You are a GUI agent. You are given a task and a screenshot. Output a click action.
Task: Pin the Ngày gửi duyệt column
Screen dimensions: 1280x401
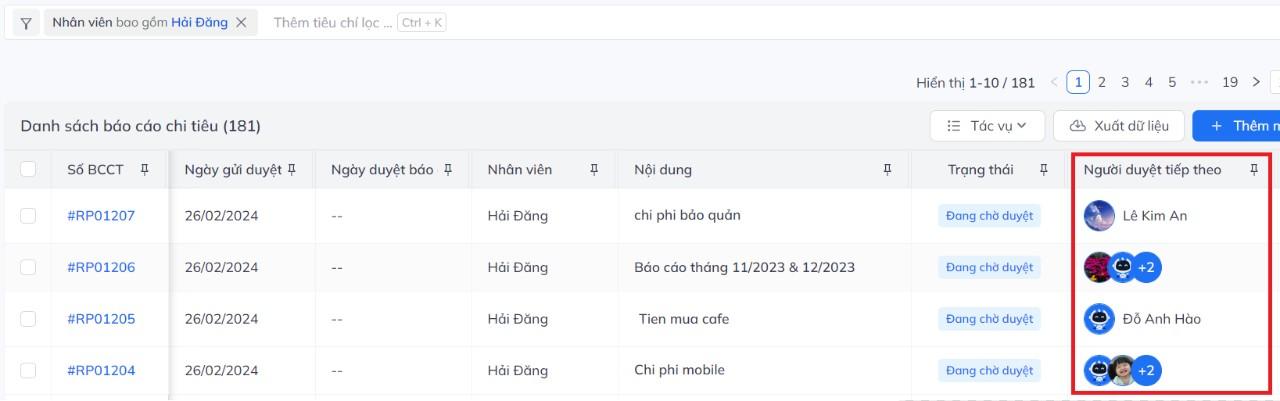pyautogui.click(x=292, y=169)
